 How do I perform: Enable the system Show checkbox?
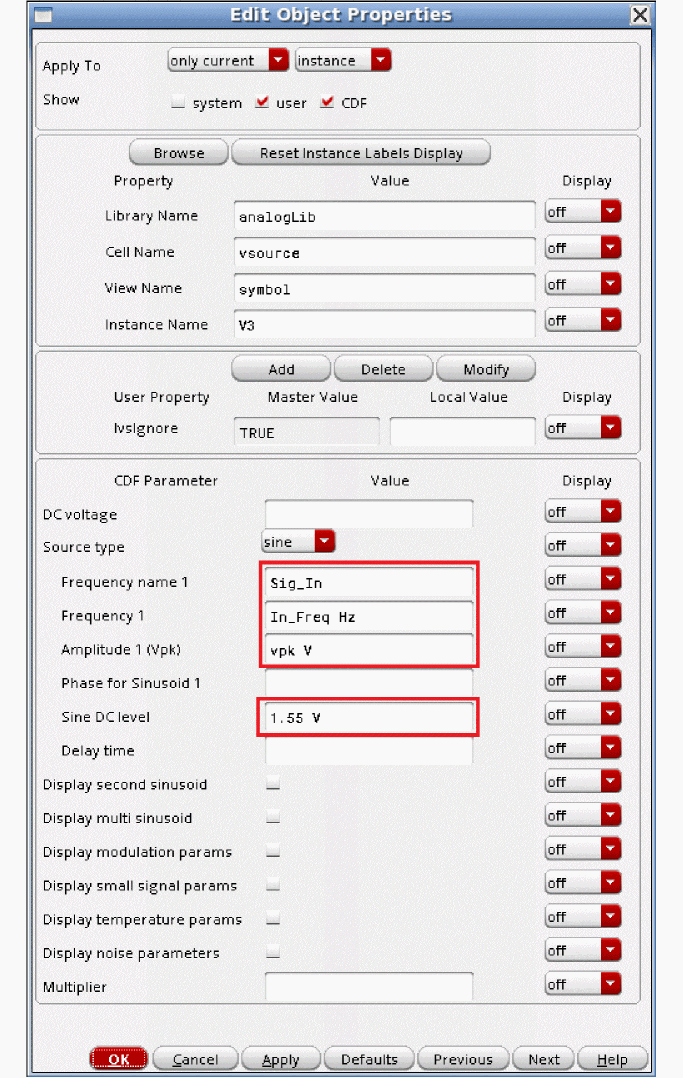coord(178,102)
